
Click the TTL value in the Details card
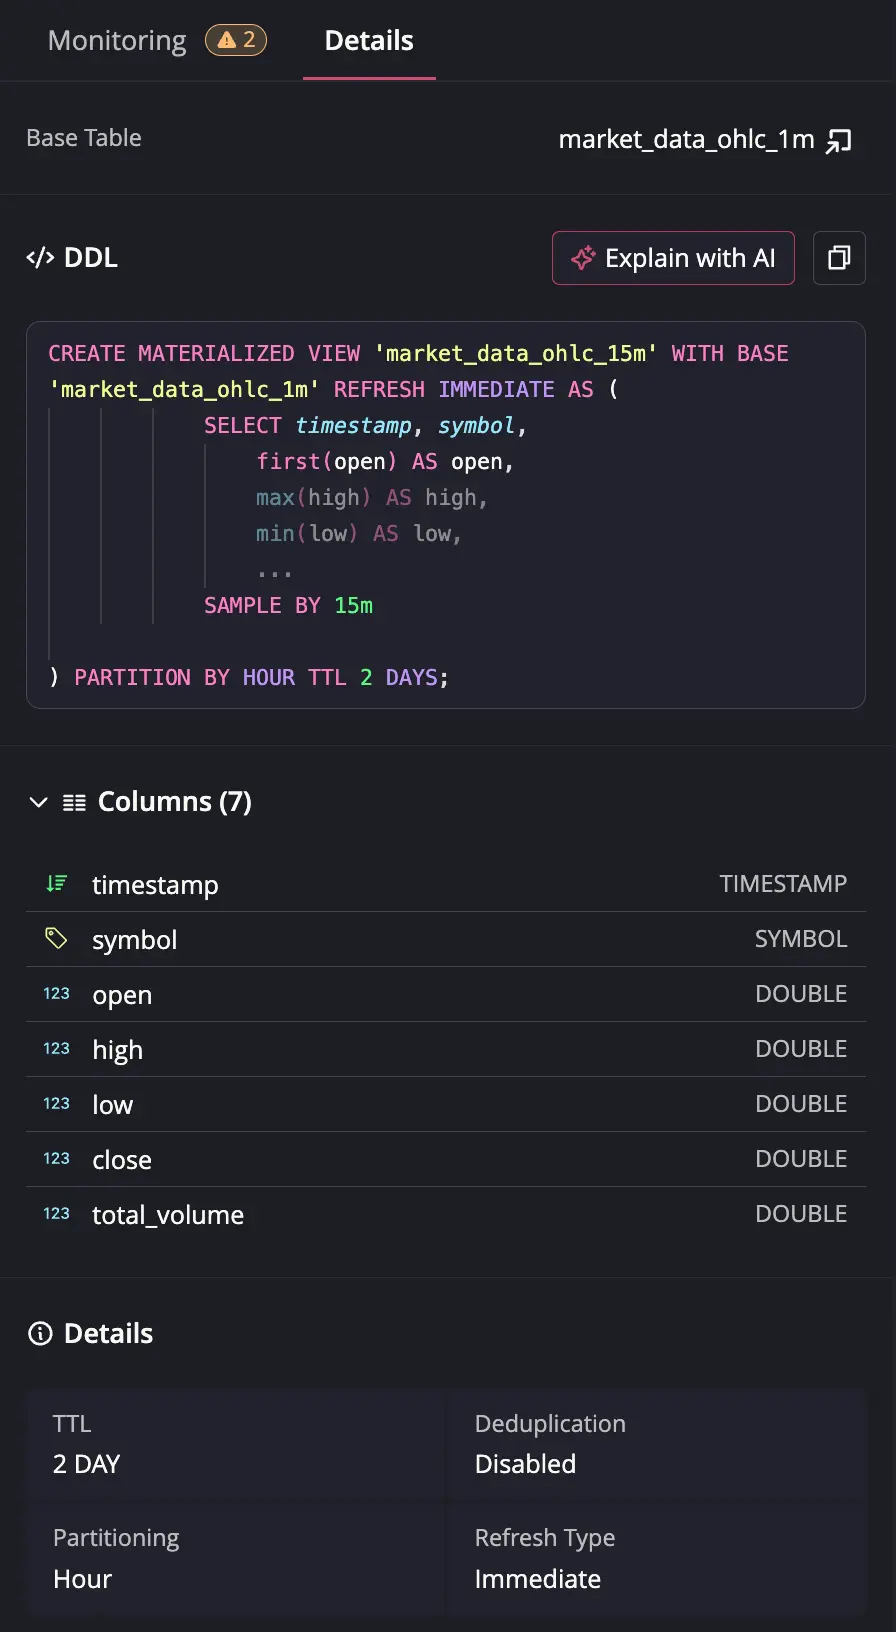click(85, 1463)
